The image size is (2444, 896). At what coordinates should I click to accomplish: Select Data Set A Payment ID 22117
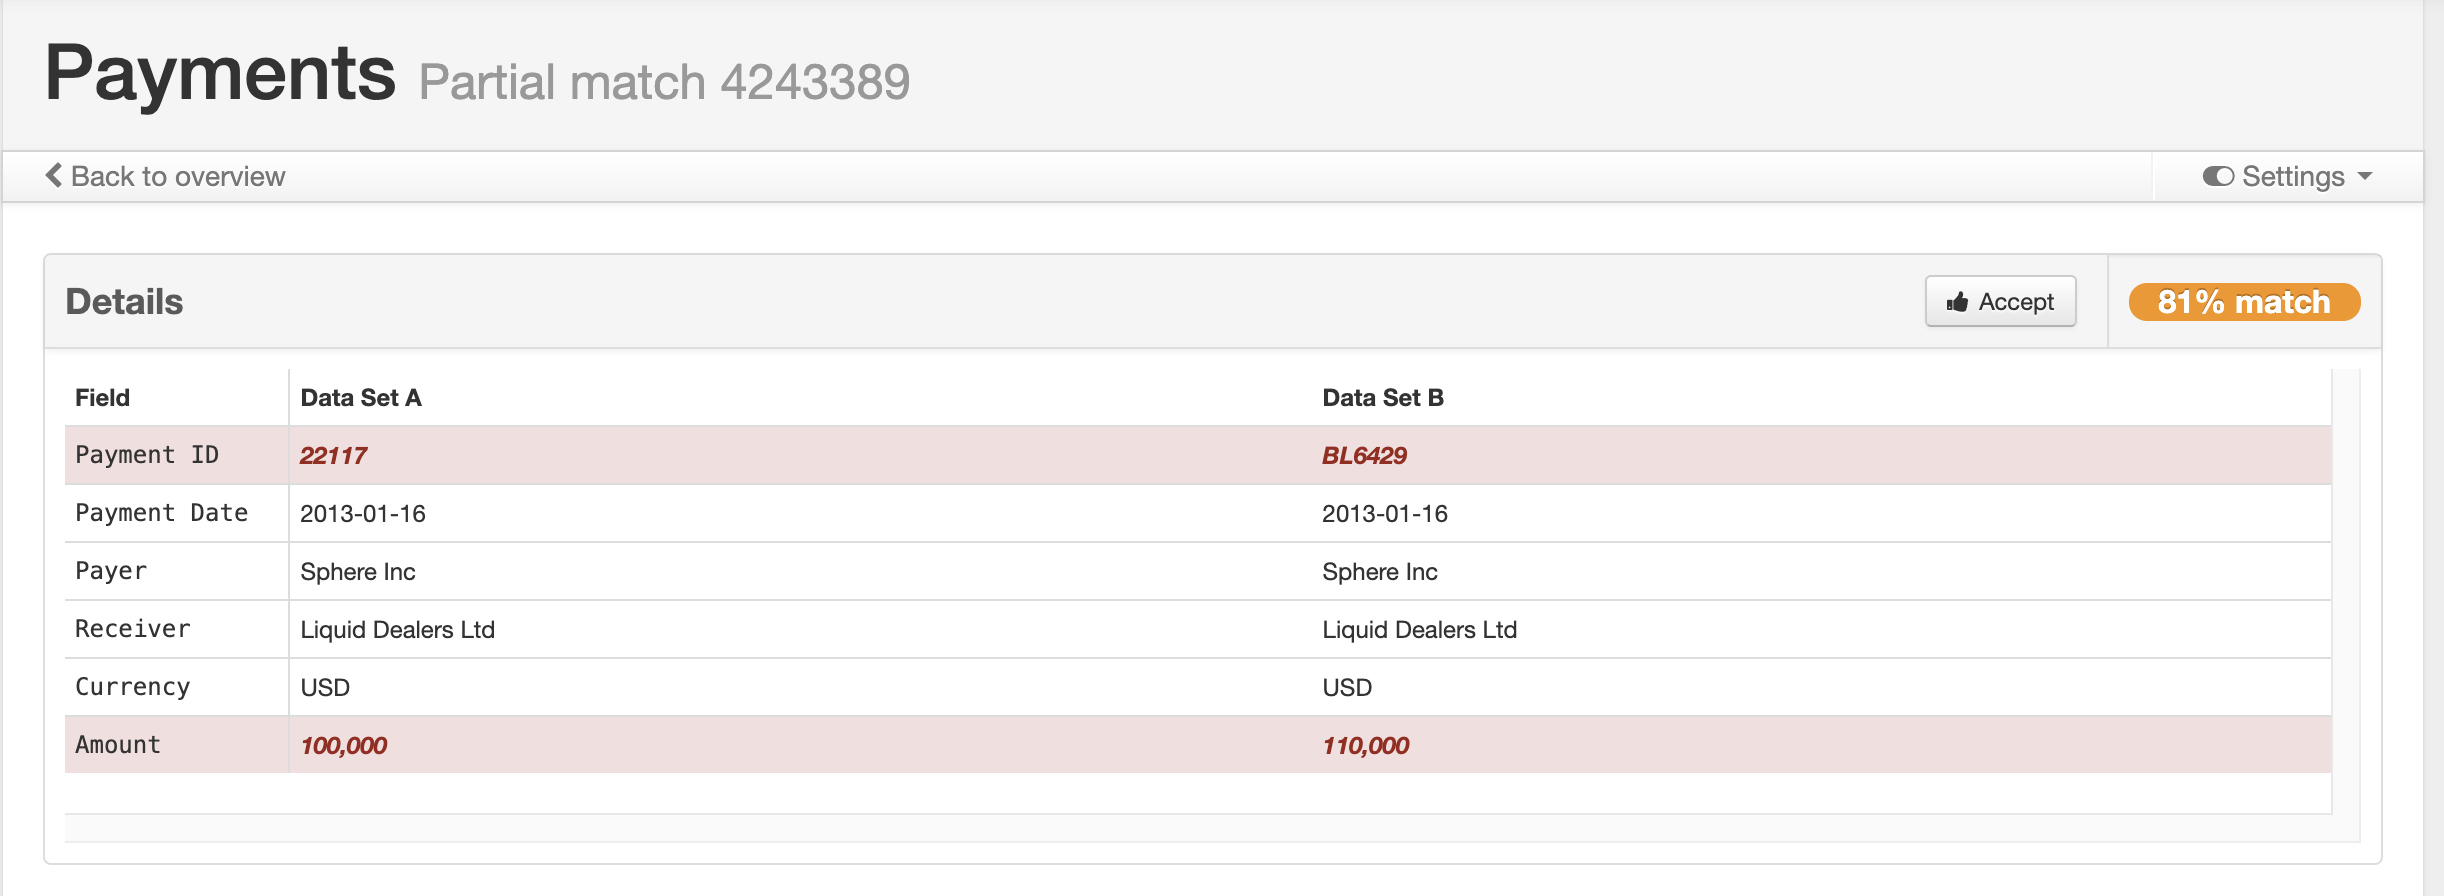[x=333, y=456]
